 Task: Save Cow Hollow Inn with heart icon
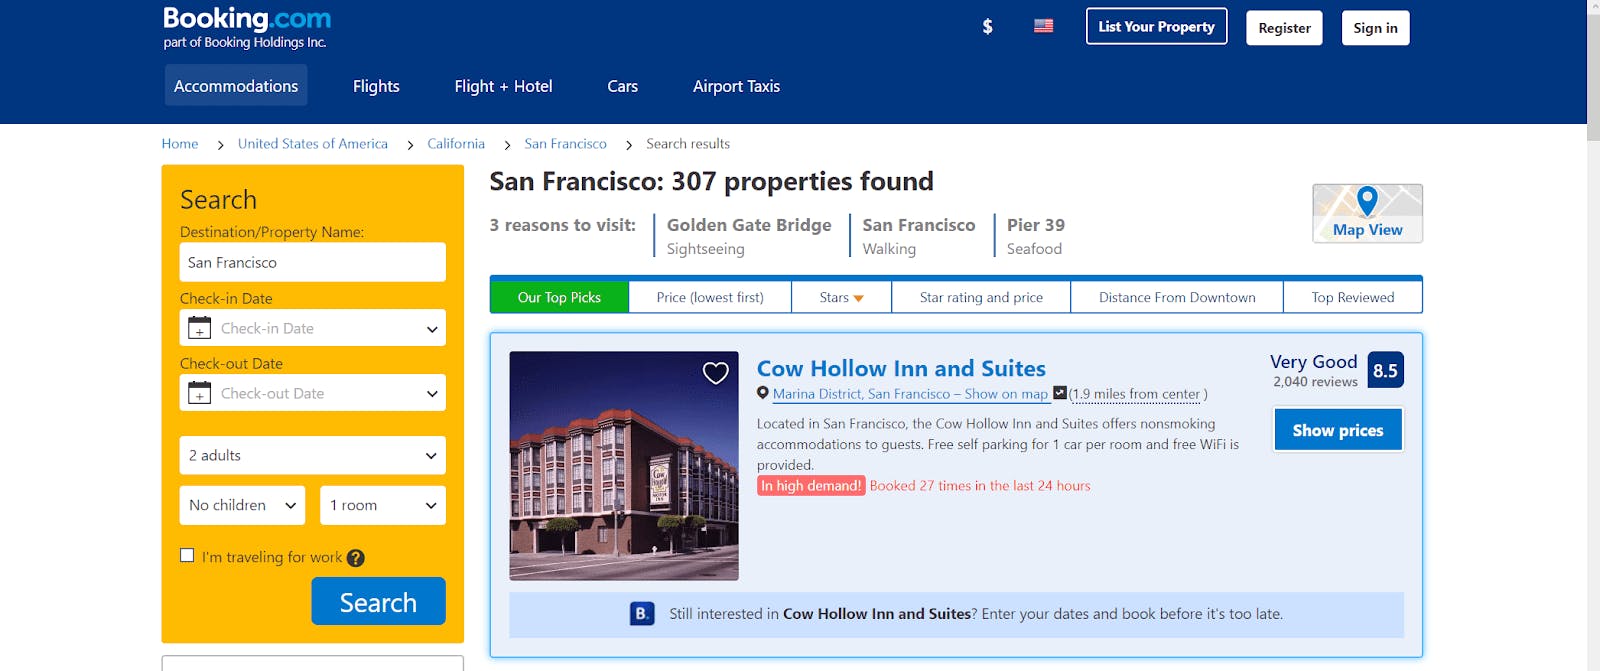[x=716, y=373]
